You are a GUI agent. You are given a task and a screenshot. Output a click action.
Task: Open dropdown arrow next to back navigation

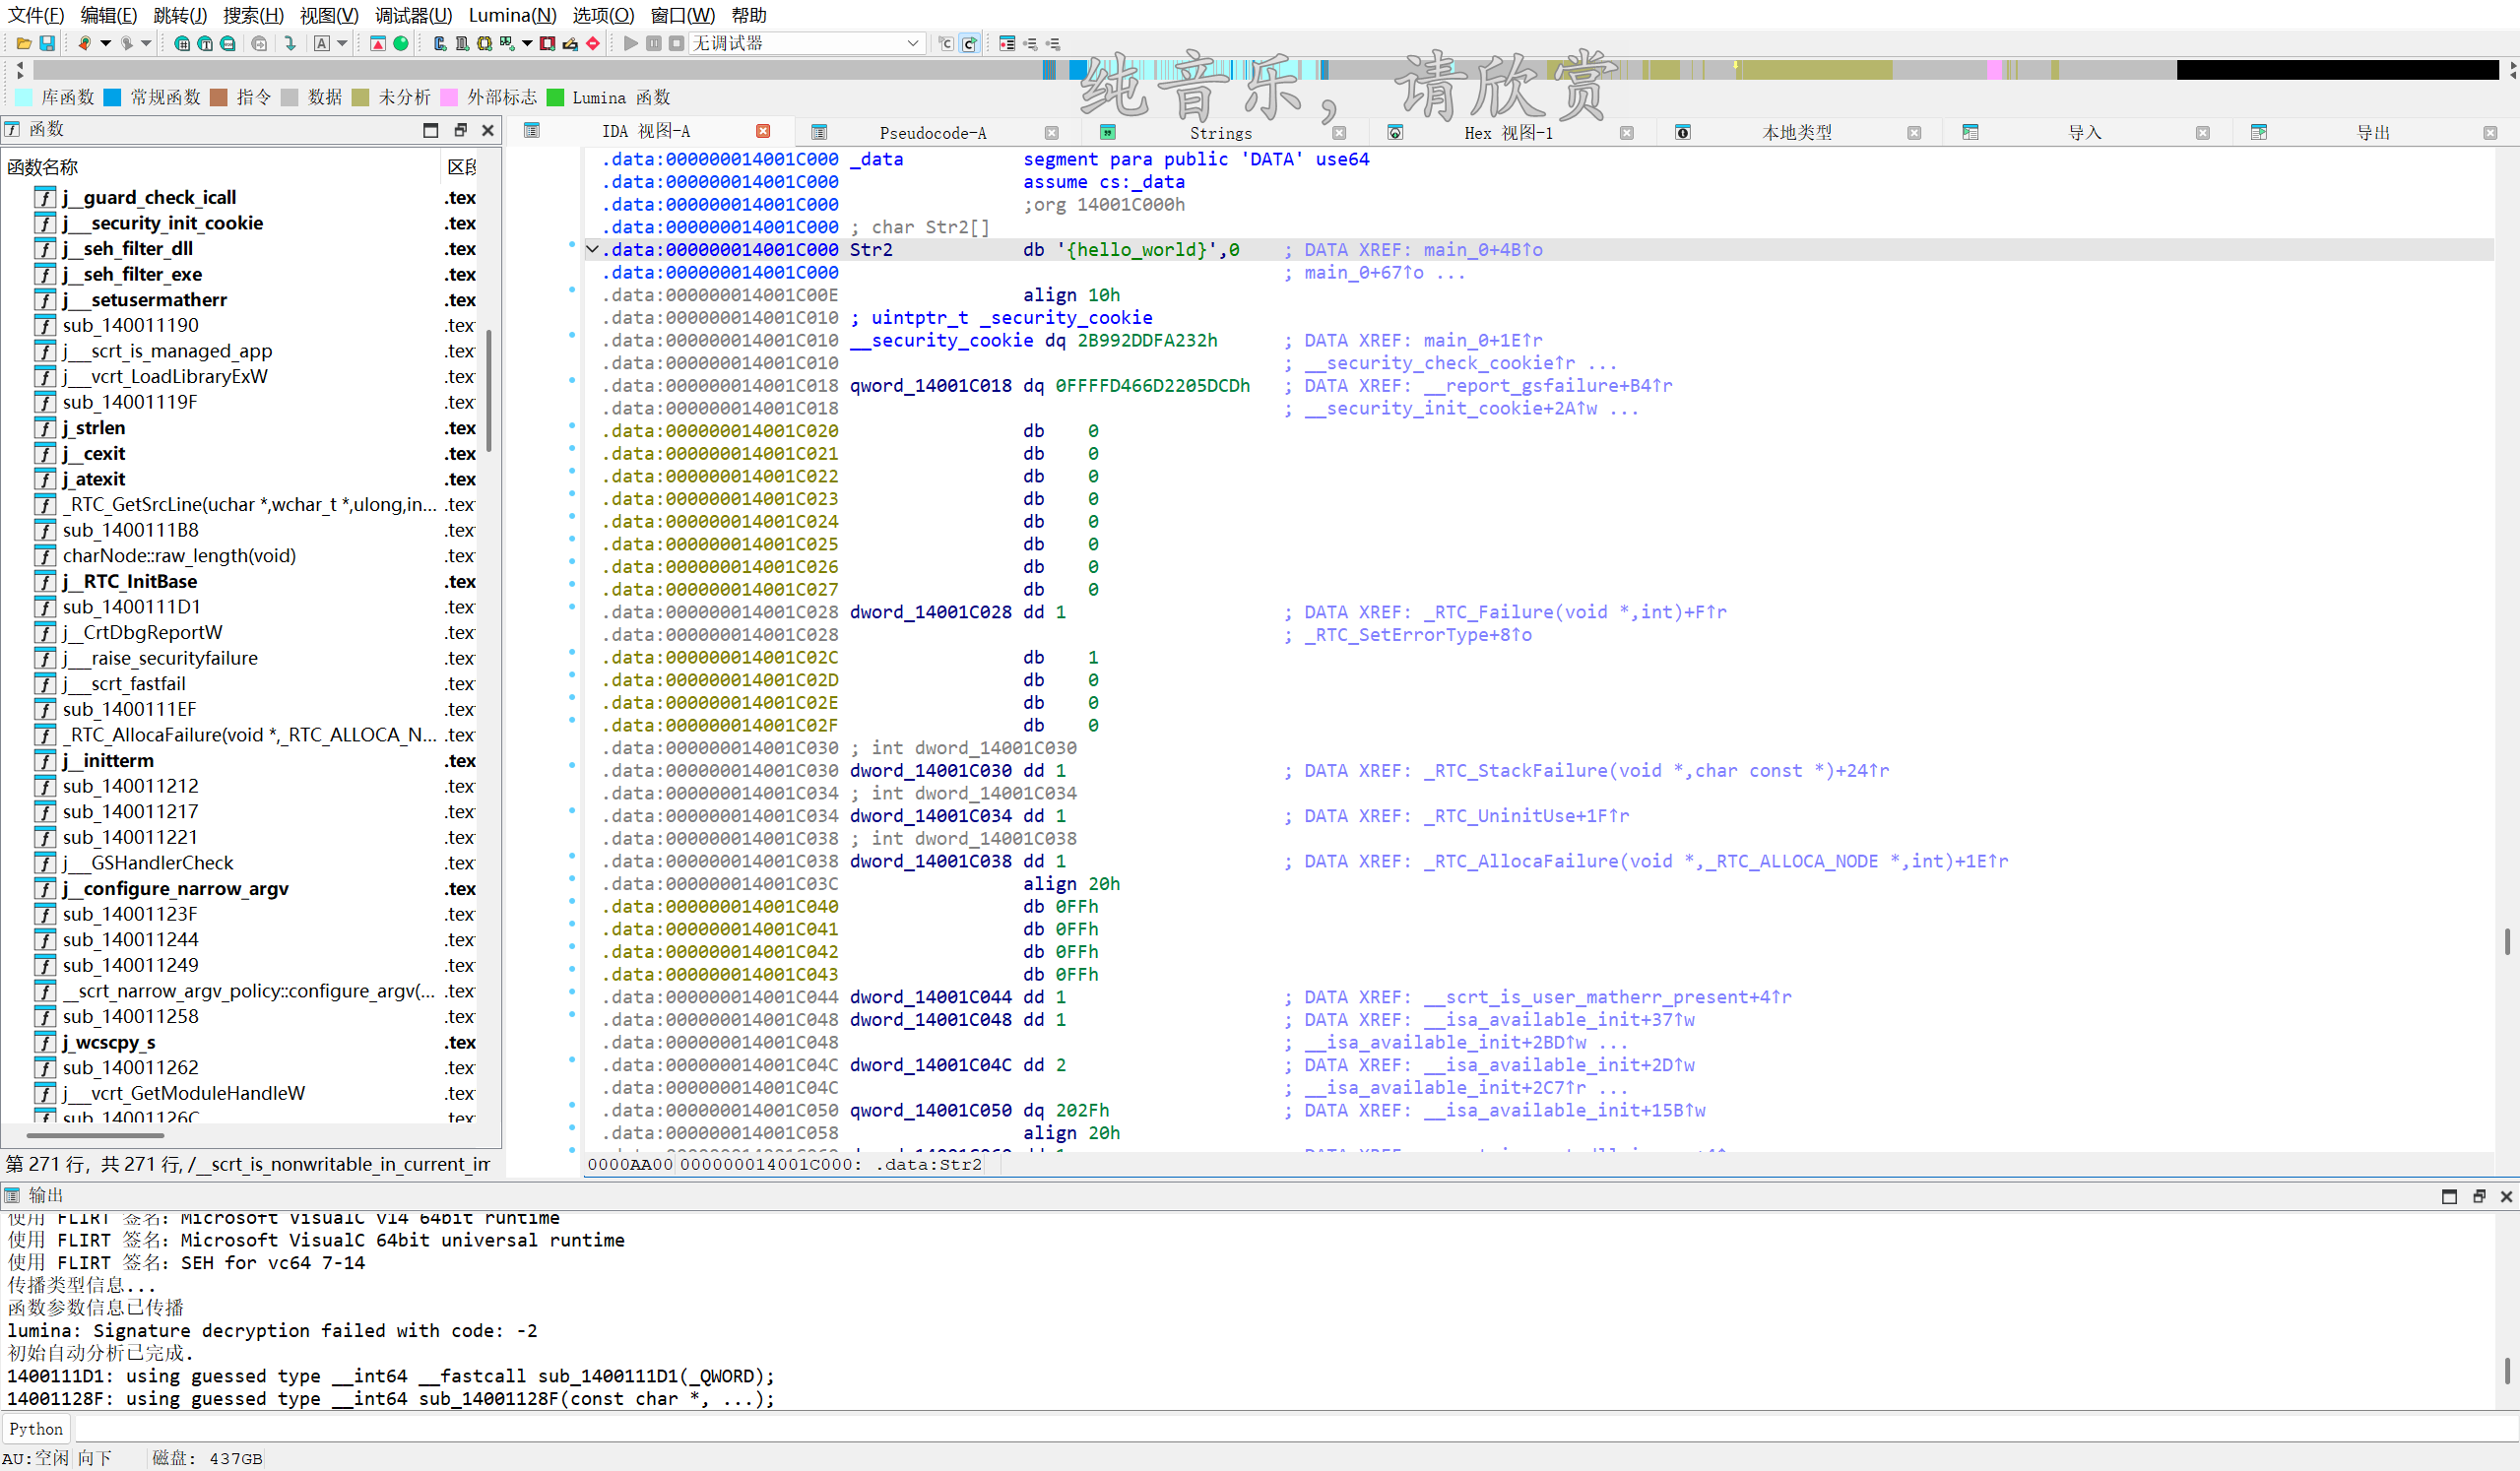[105, 43]
